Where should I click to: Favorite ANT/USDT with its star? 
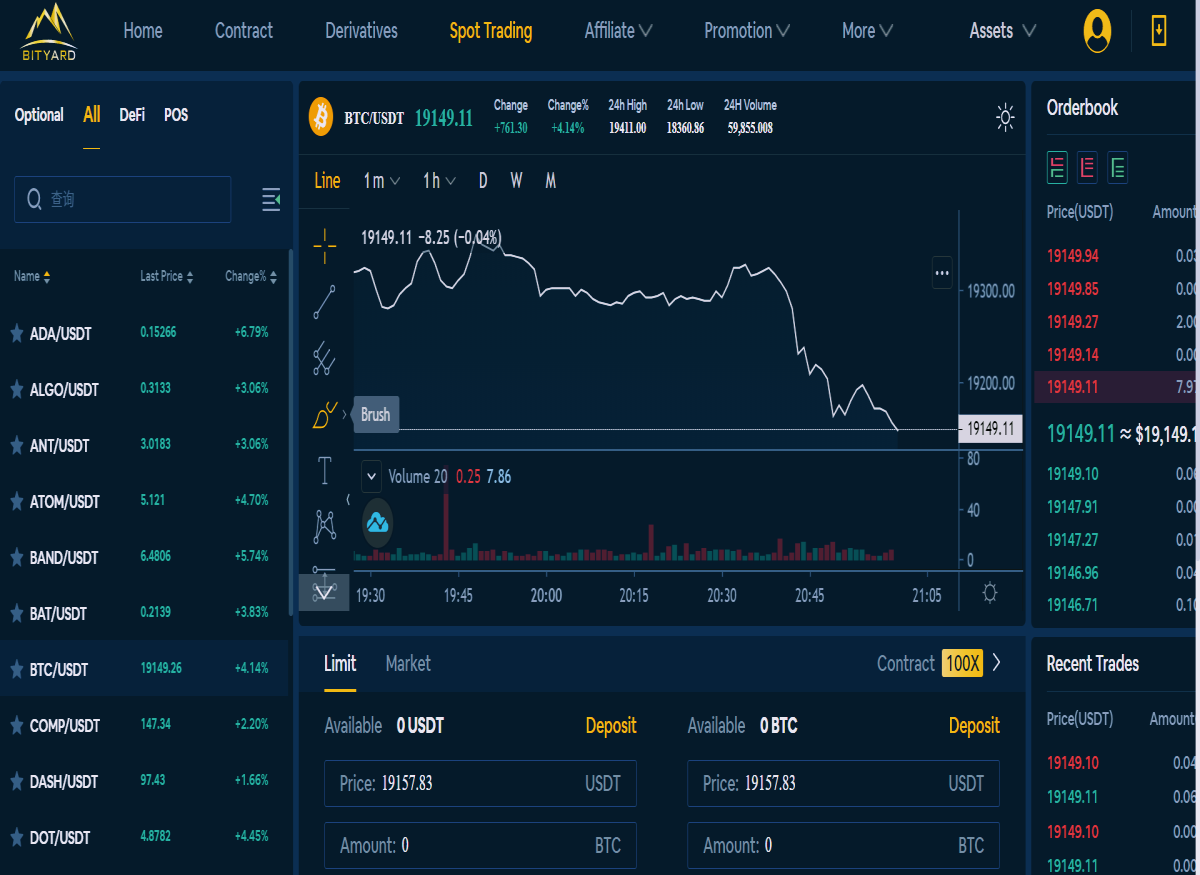pyautogui.click(x=16, y=445)
